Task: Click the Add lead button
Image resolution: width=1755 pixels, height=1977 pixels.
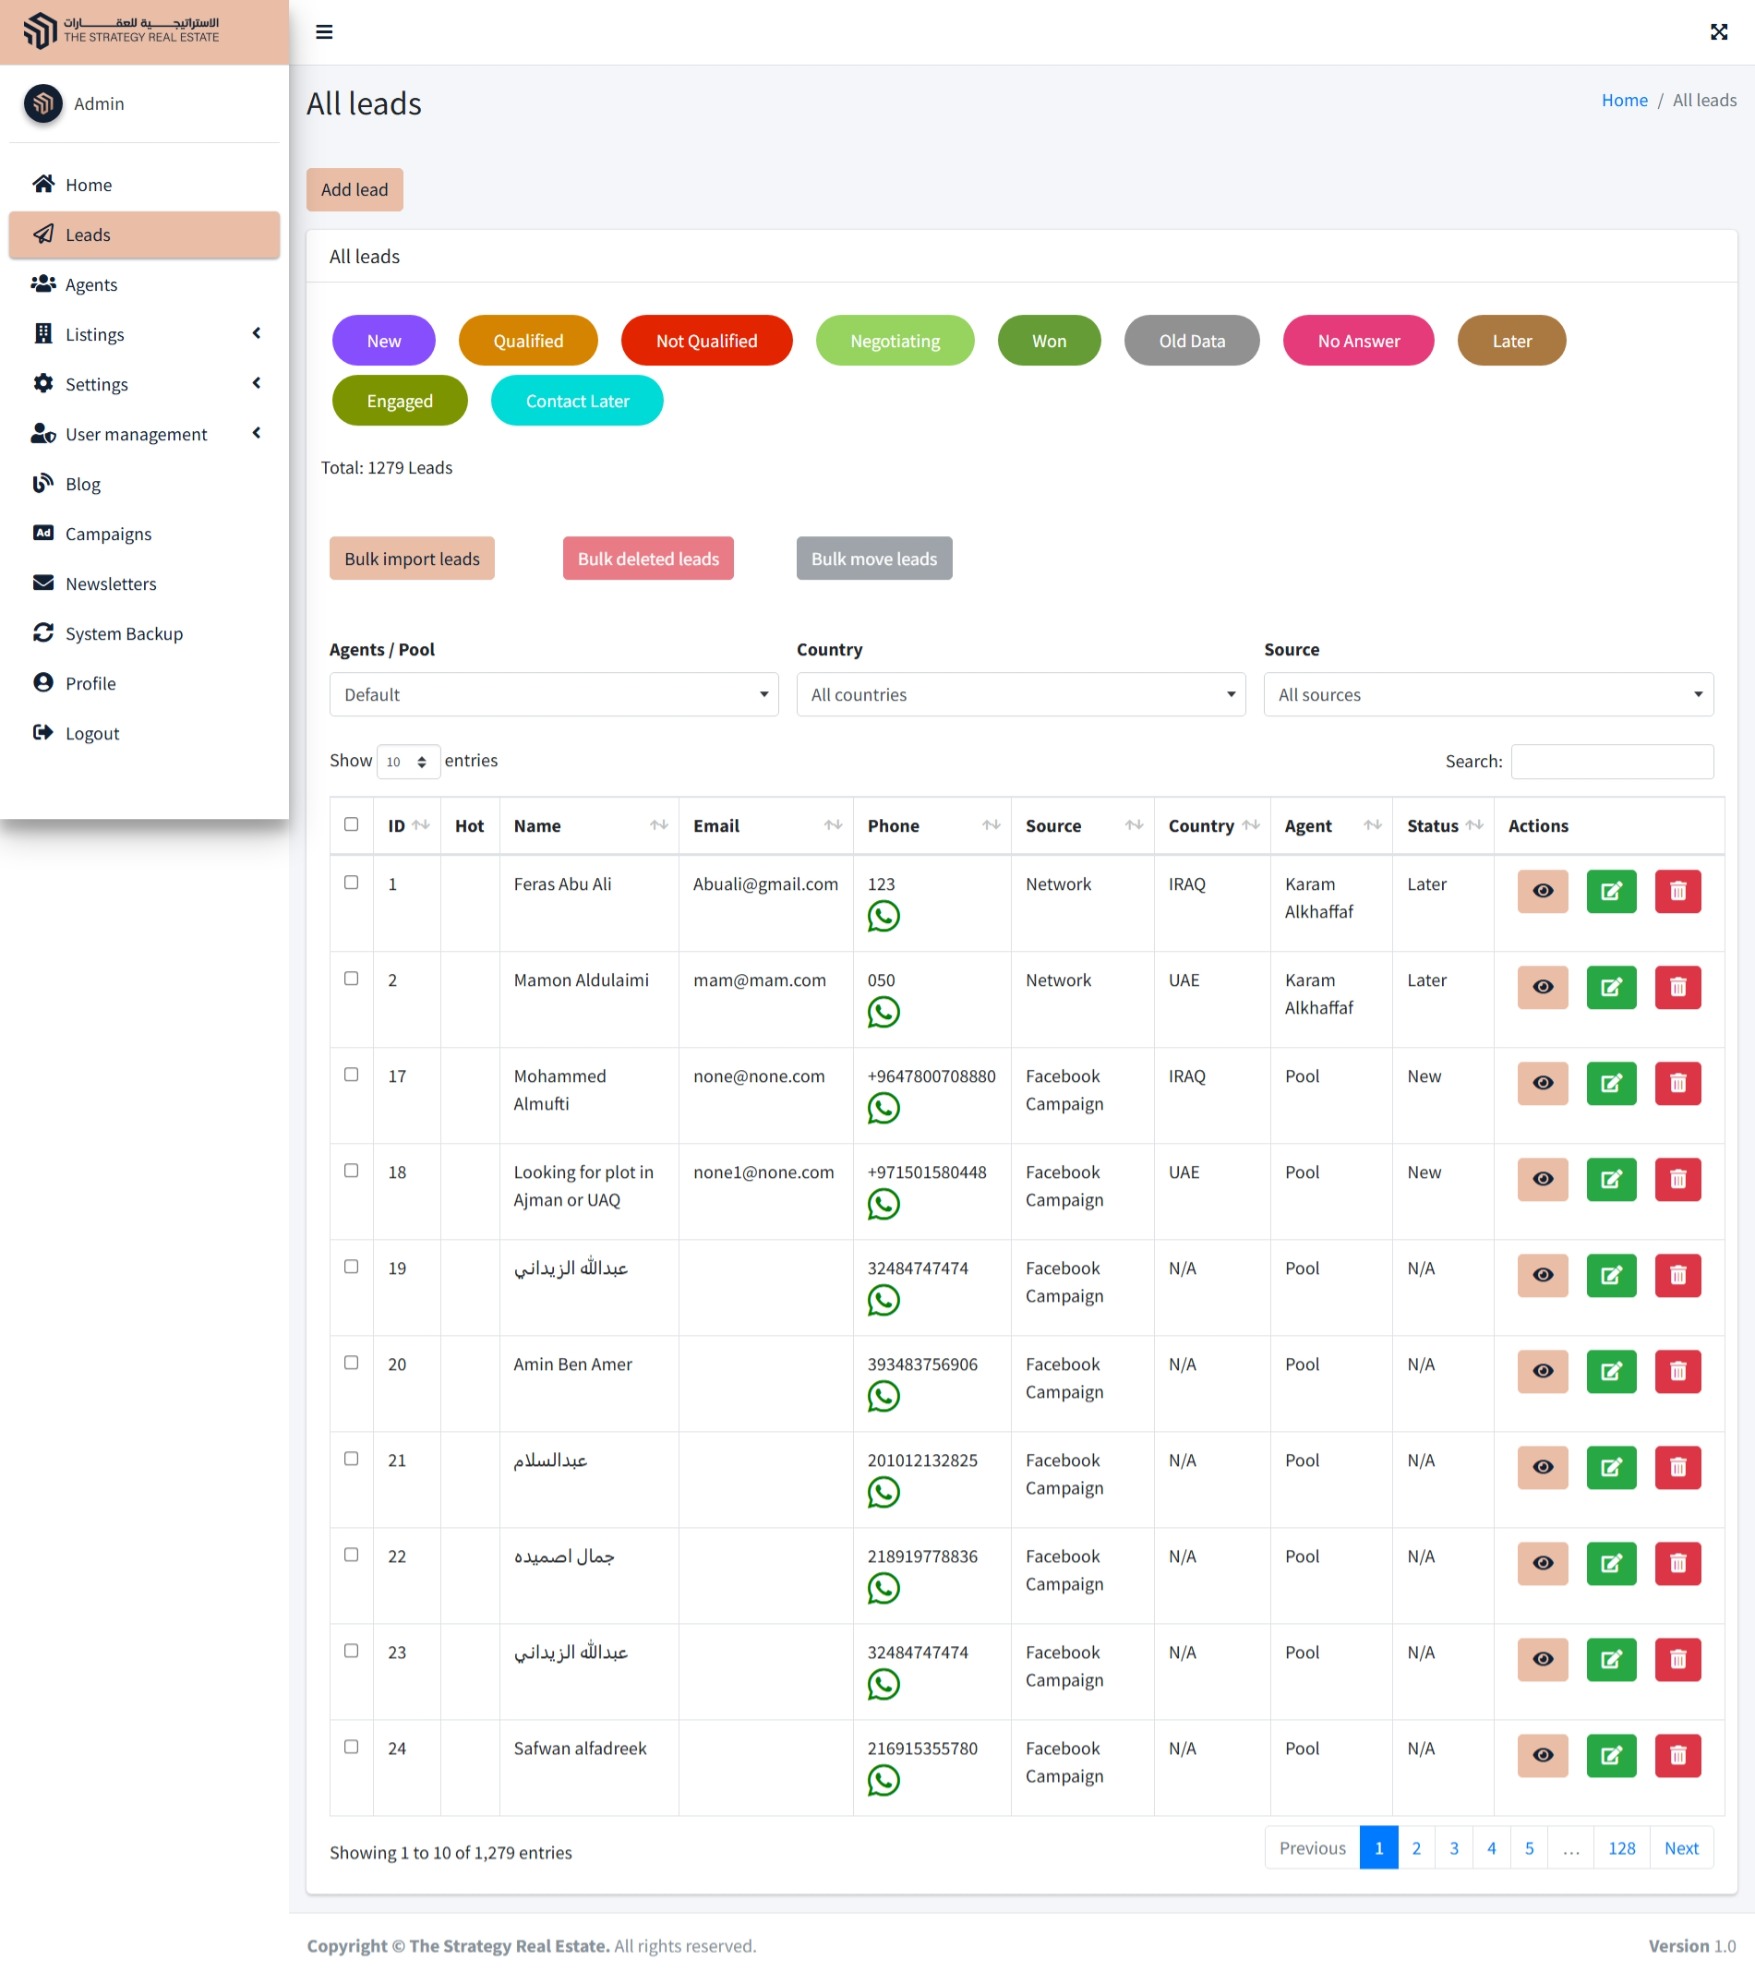Action: (x=354, y=190)
